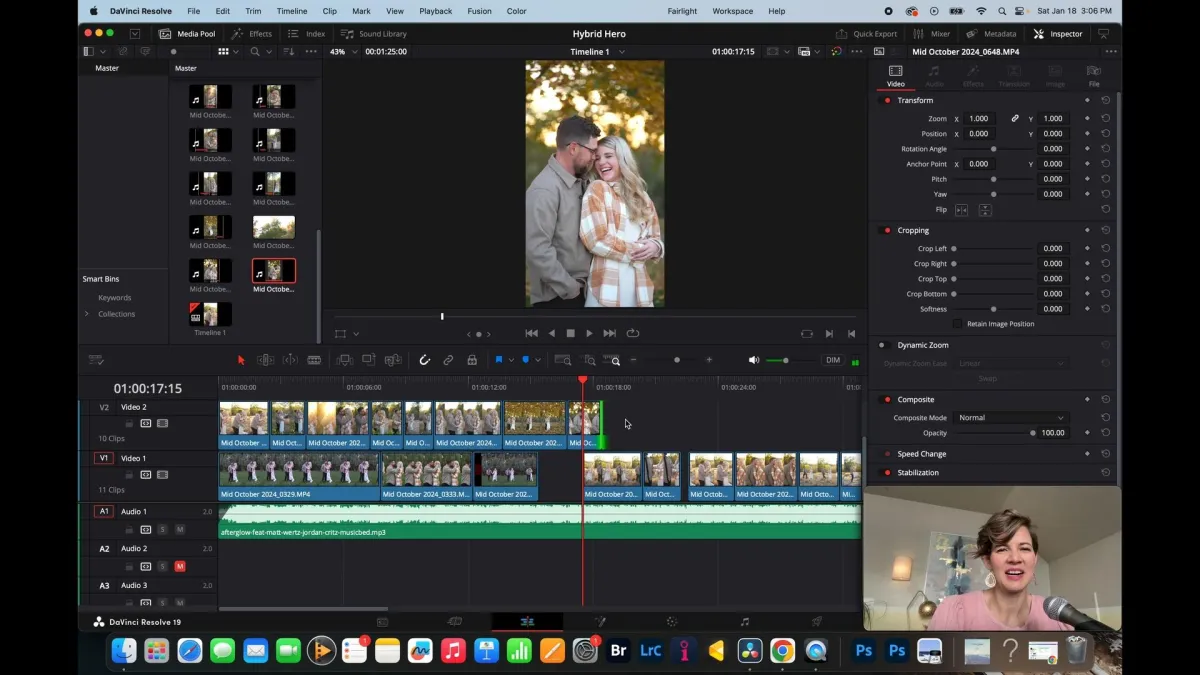The width and height of the screenshot is (1200, 675).
Task: Expand the Dynamic Zoom section
Action: tap(923, 345)
